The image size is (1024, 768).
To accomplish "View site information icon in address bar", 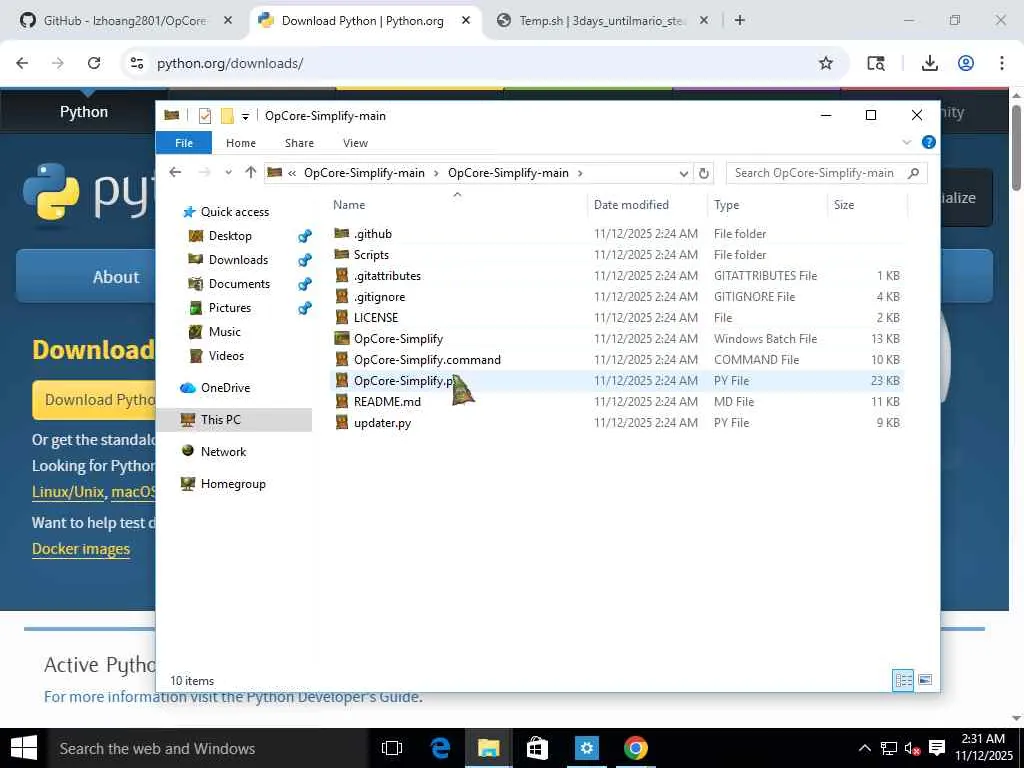I will pos(136,63).
